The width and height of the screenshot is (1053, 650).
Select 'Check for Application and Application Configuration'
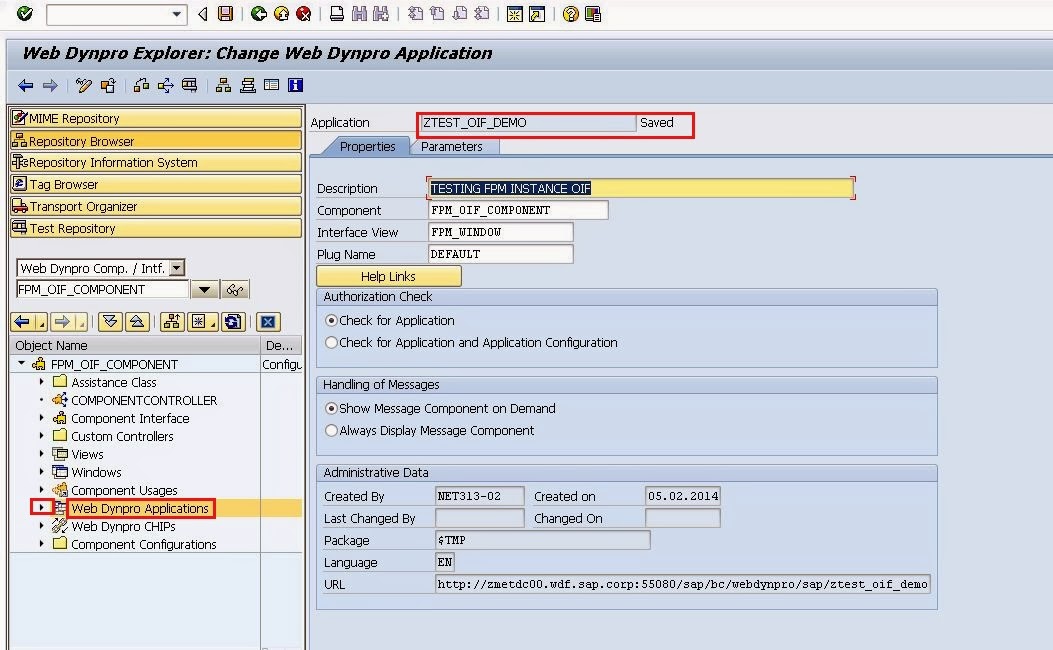(x=332, y=343)
